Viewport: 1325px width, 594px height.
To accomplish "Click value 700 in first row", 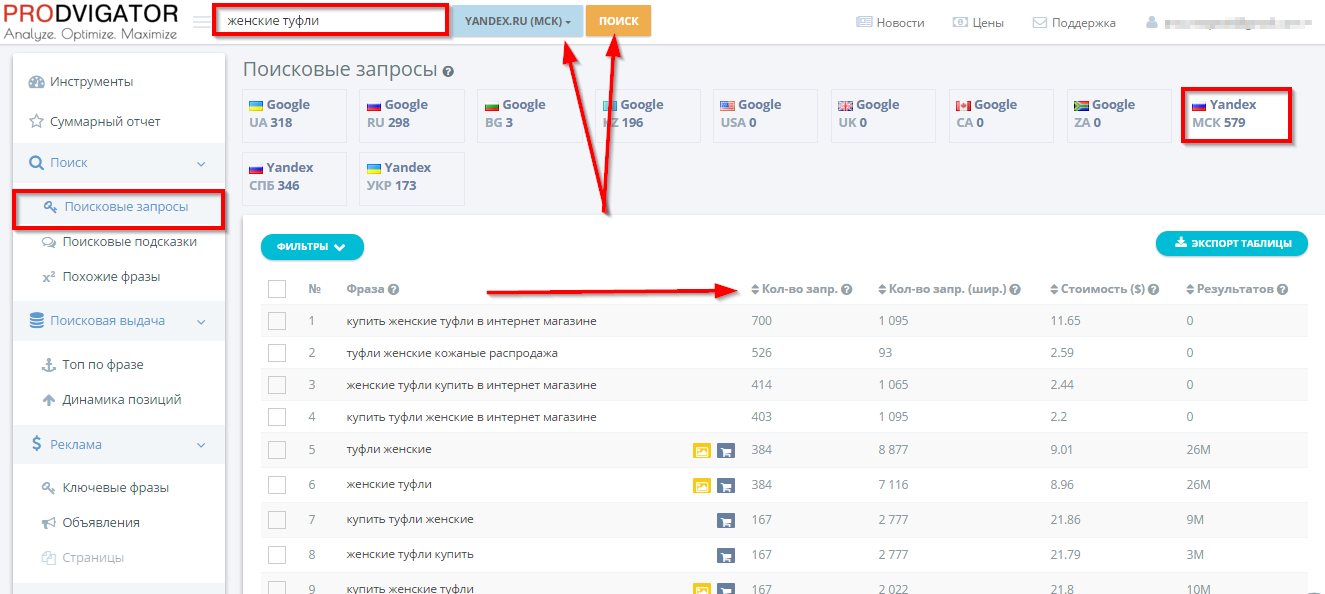I will click(x=761, y=321).
